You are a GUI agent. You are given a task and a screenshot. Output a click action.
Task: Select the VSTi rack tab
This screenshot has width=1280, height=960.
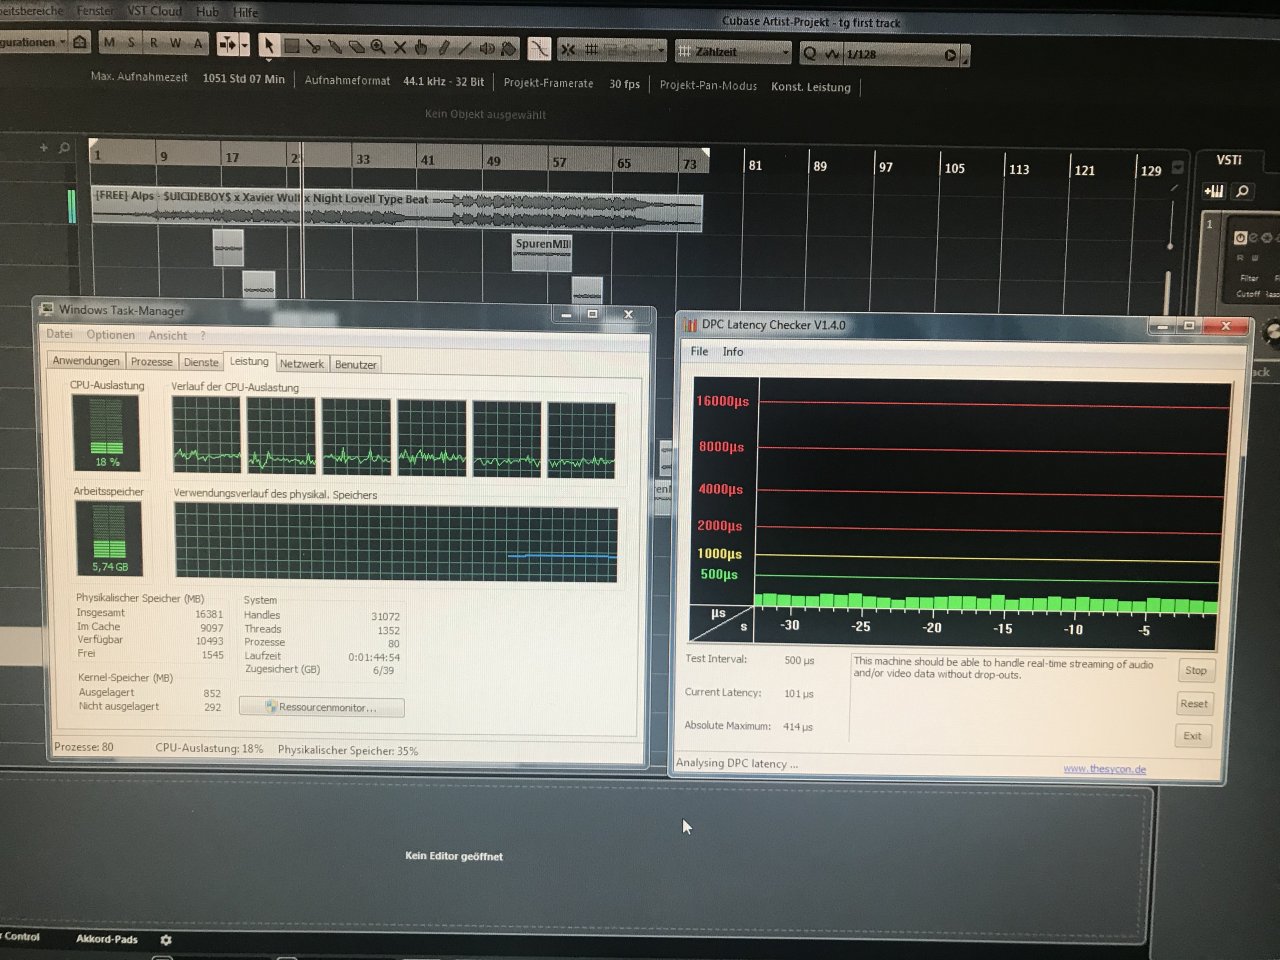pos(1229,160)
